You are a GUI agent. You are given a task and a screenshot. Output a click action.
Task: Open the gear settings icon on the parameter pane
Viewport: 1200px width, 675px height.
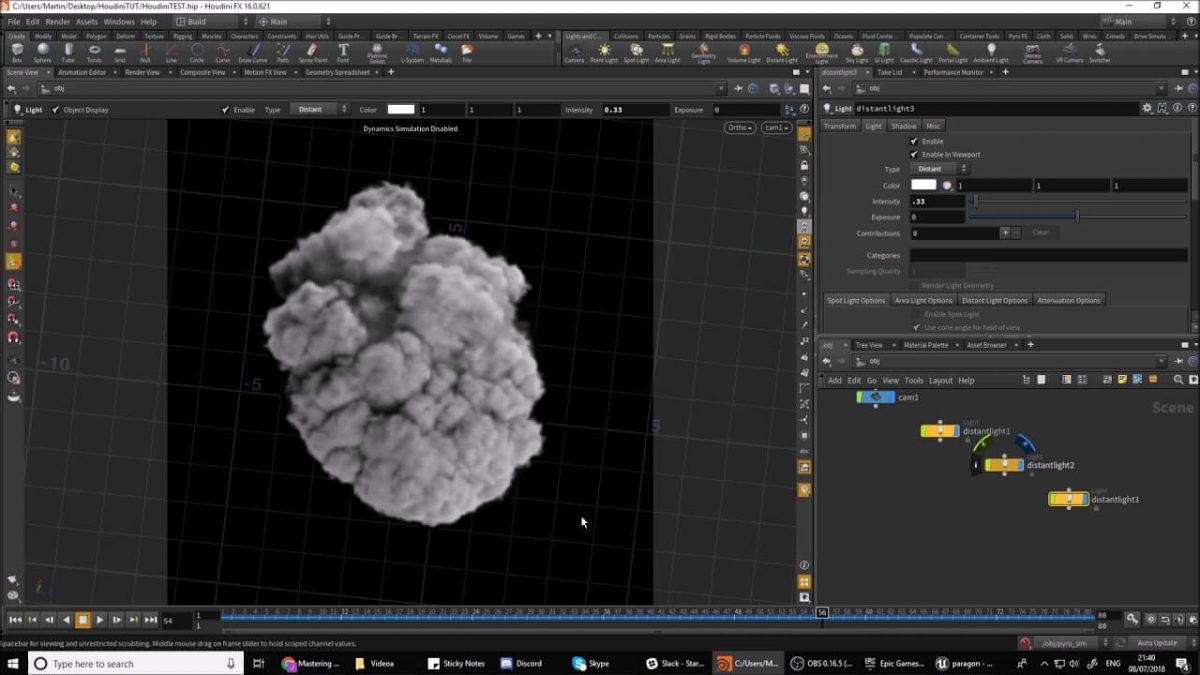[x=1146, y=108]
